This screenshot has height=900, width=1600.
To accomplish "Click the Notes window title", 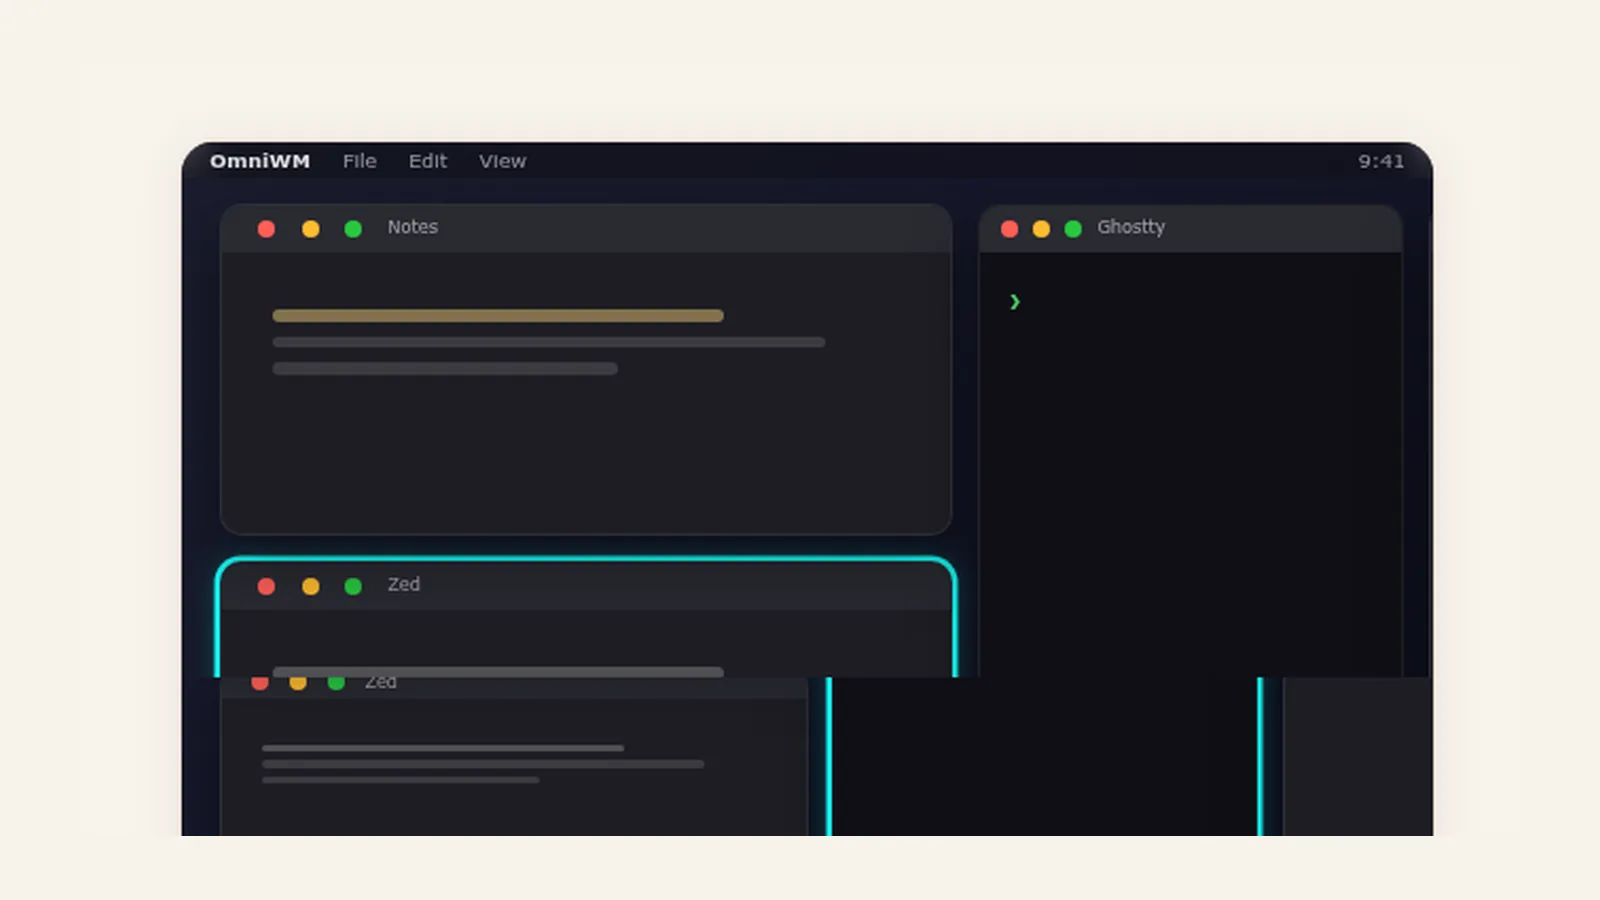I will coord(413,227).
